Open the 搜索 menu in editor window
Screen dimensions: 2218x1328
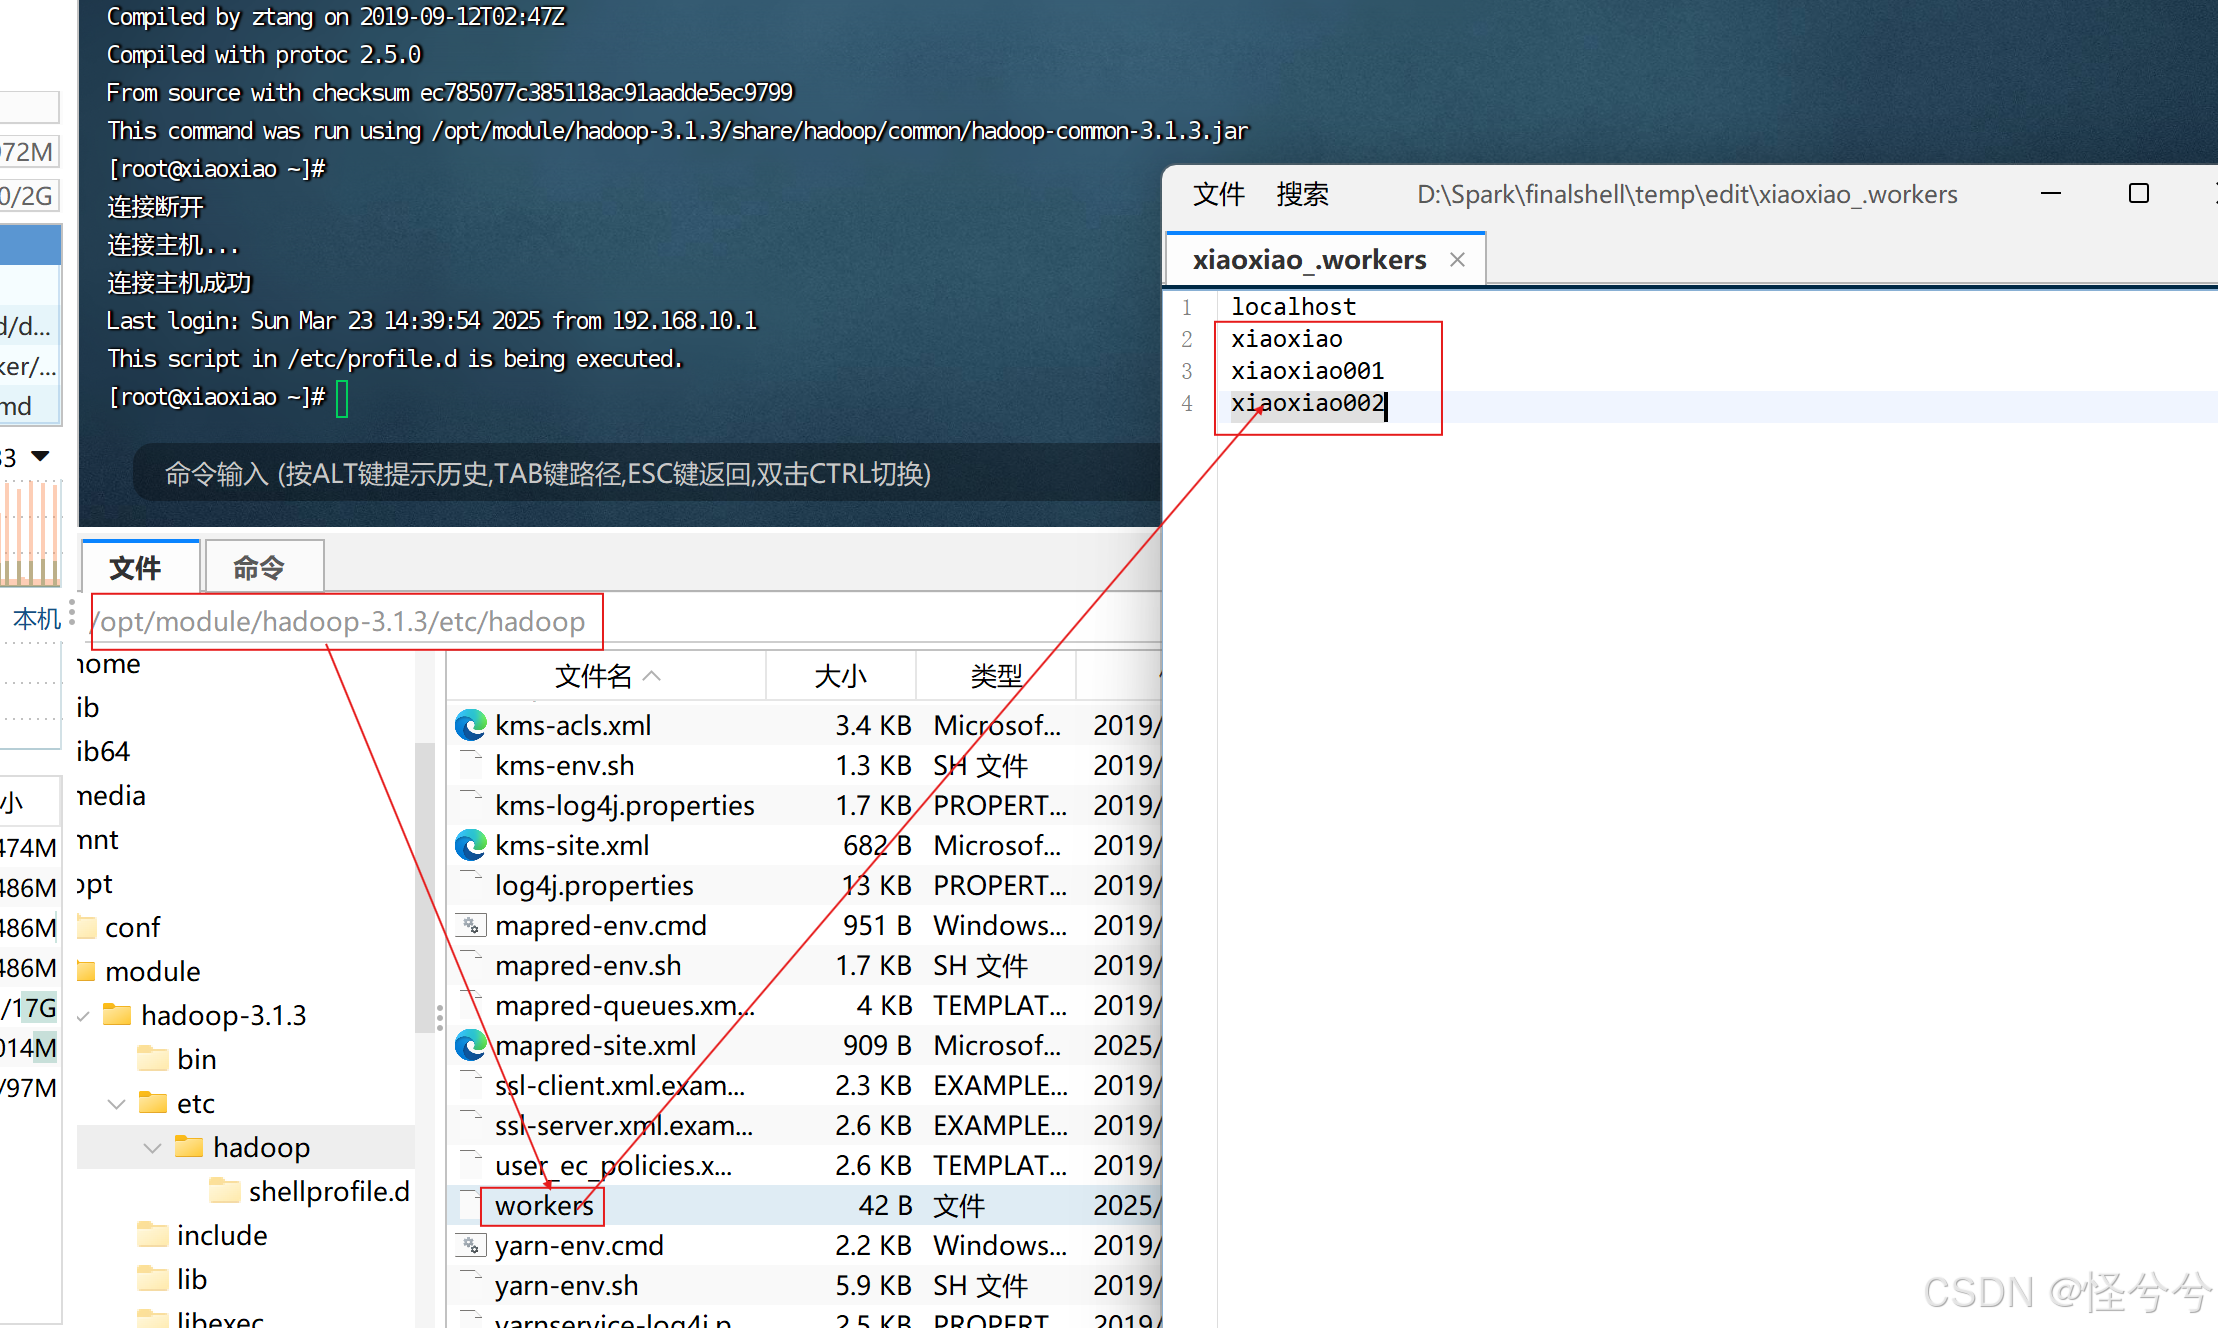1302,194
